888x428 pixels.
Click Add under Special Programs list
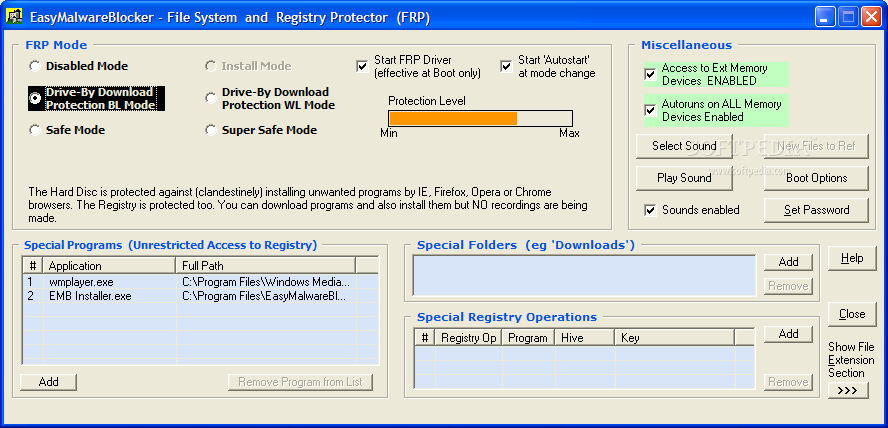tap(48, 382)
